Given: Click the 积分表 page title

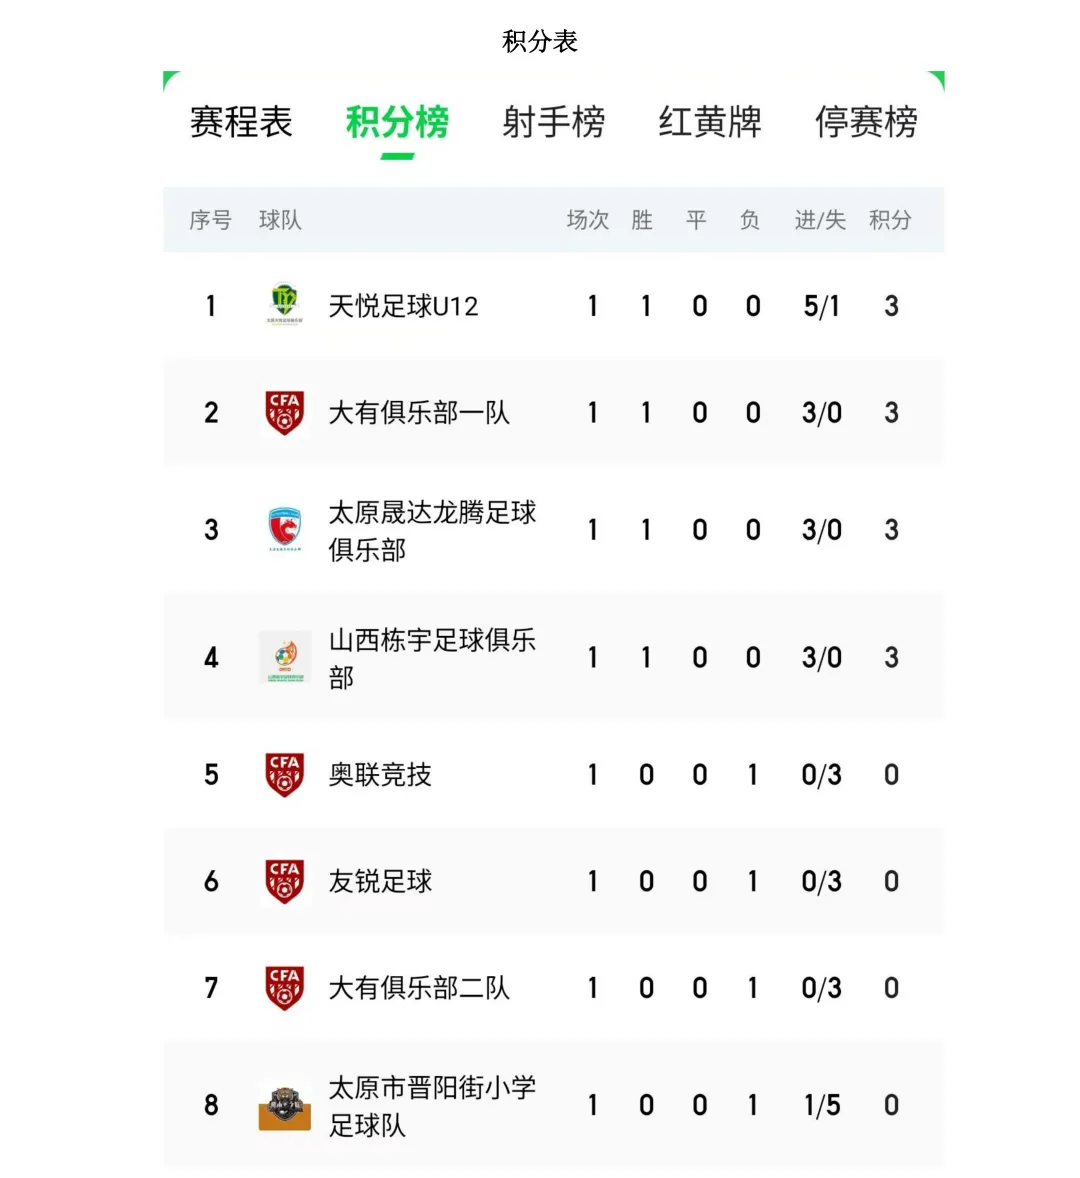Looking at the screenshot, I should coord(540,41).
